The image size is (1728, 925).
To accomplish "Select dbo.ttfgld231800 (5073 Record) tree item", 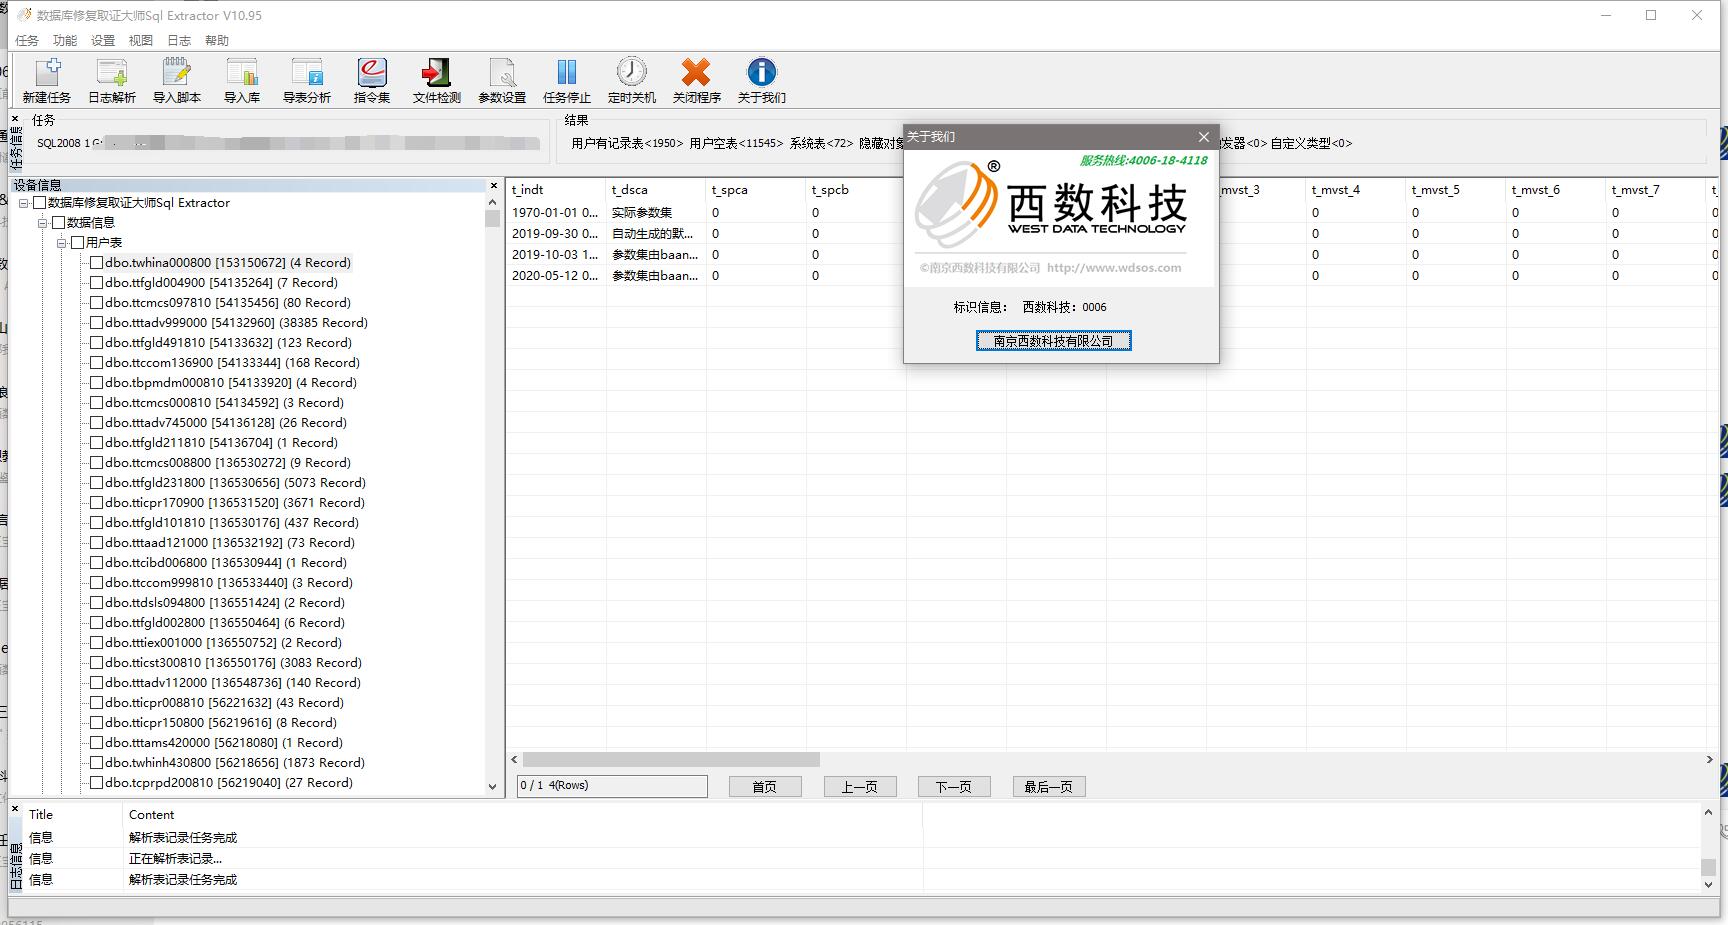I will coord(235,483).
